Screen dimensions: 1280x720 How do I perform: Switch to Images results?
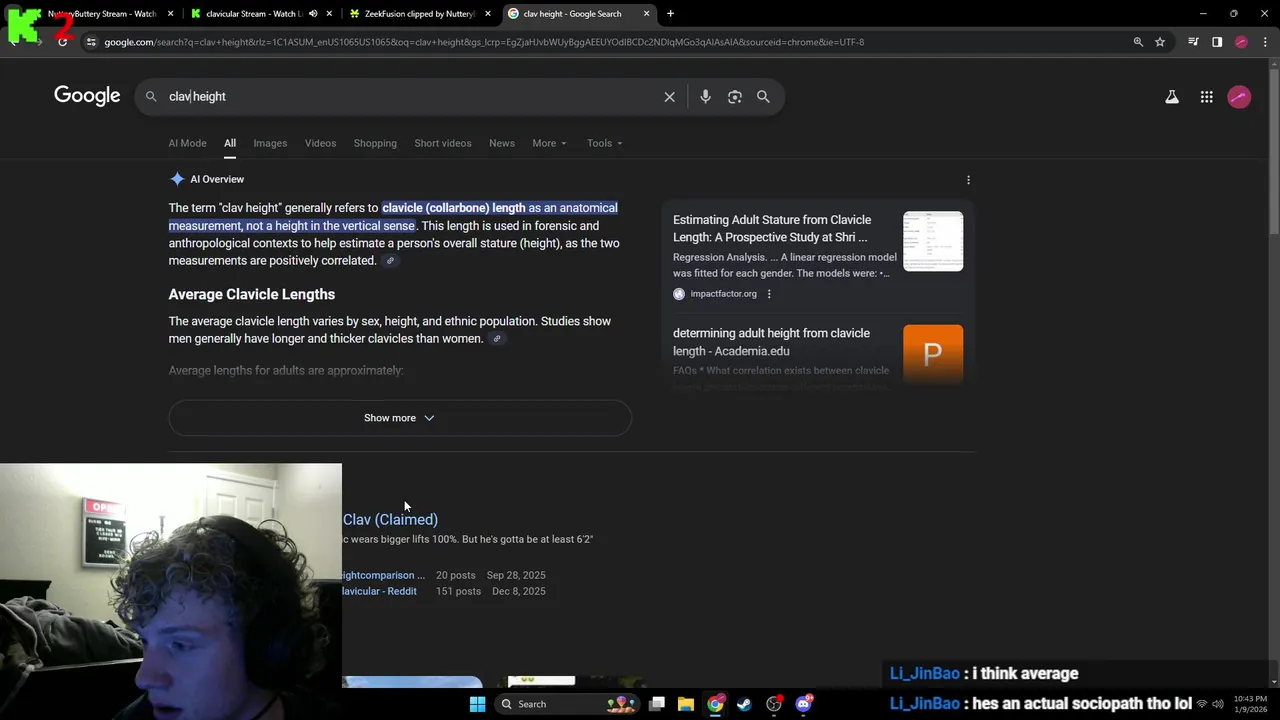(270, 143)
